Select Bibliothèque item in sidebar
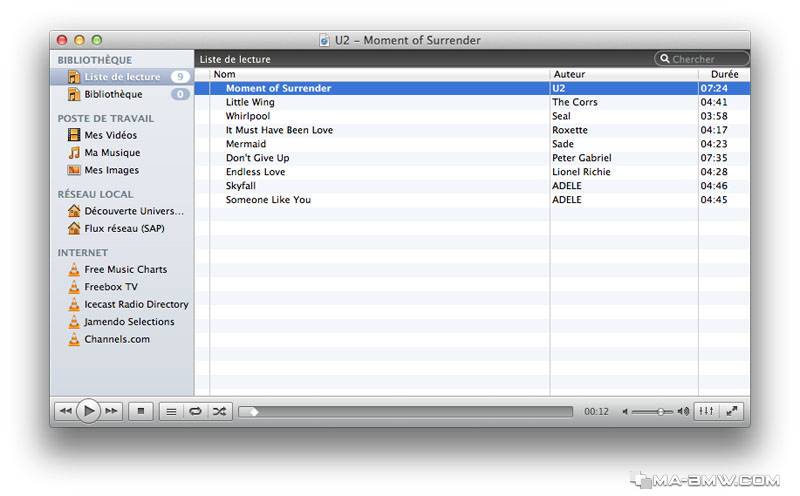The width and height of the screenshot is (800, 496). point(122,94)
